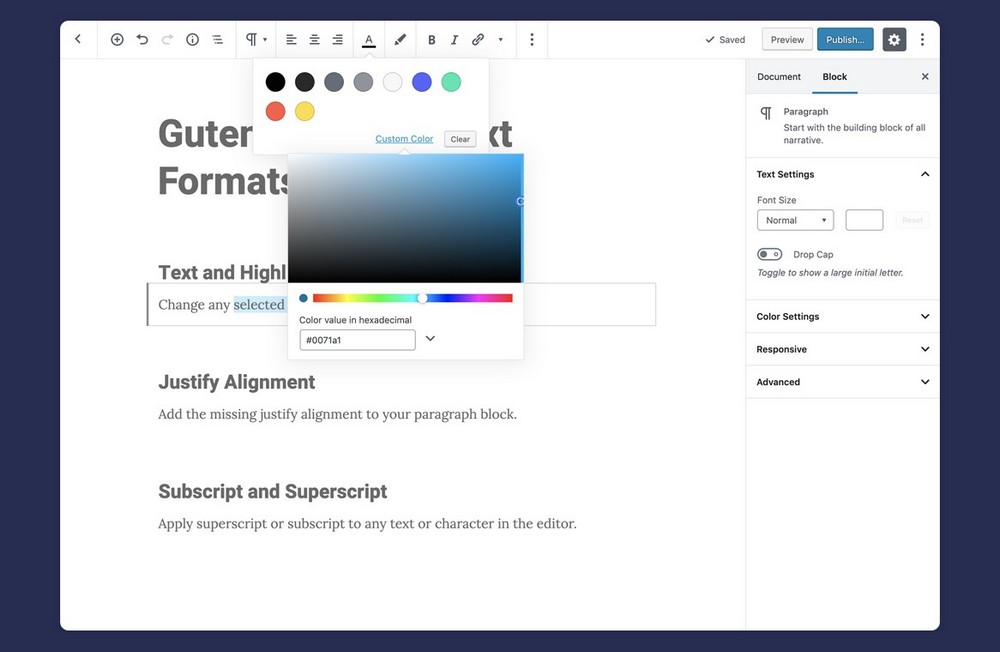Align text right
The height and width of the screenshot is (652, 1000).
(337, 40)
